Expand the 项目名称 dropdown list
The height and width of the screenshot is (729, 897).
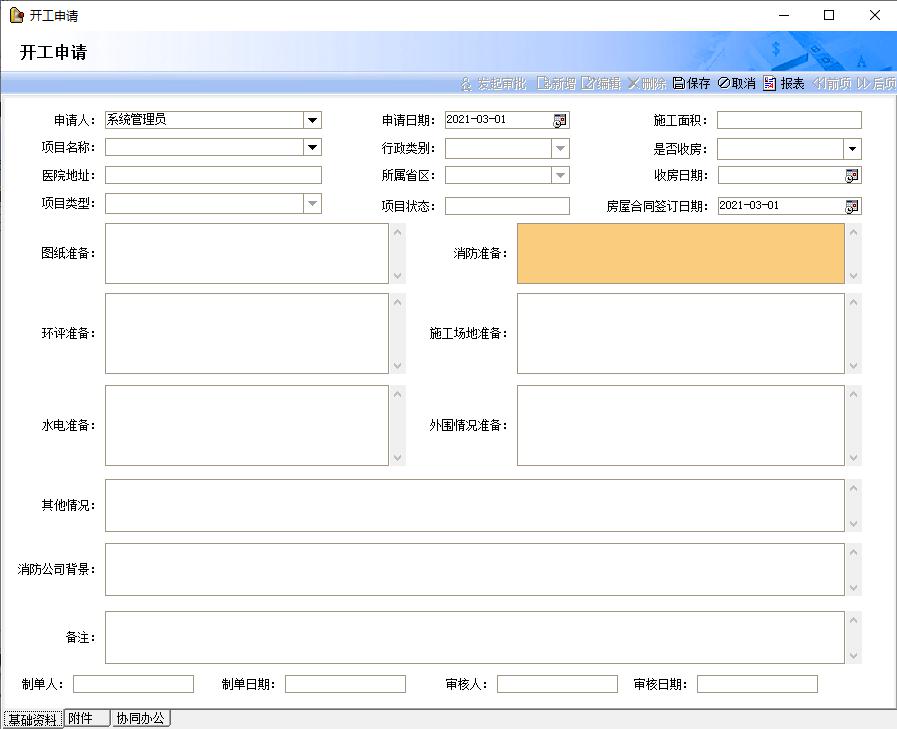[313, 148]
